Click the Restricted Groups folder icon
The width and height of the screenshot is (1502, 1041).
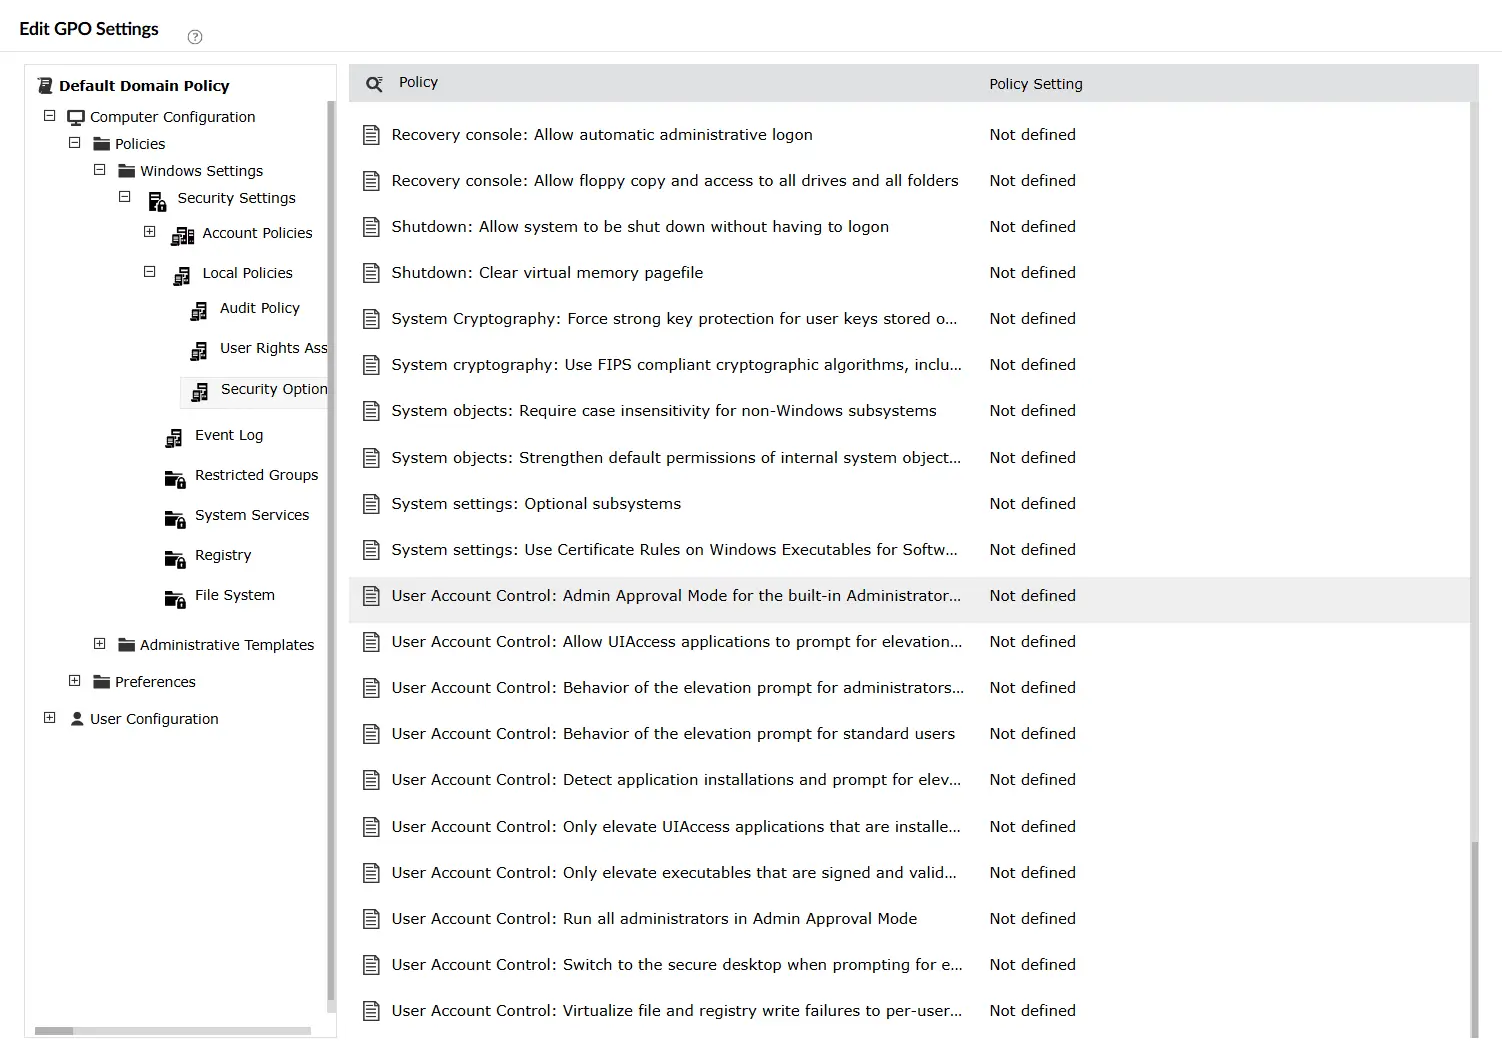tap(175, 479)
